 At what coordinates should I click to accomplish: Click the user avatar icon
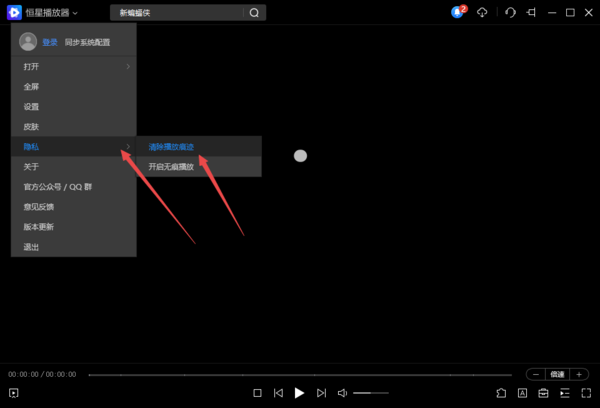28,42
